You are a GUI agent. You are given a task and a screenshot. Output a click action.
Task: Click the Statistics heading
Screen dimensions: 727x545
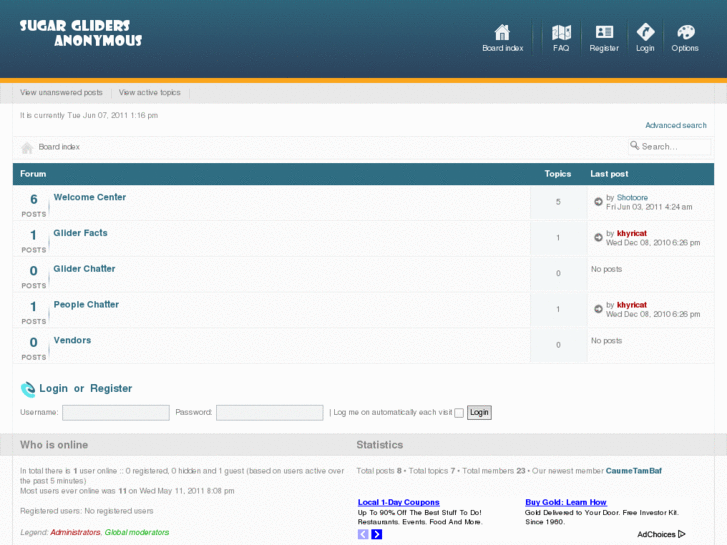[x=380, y=445]
